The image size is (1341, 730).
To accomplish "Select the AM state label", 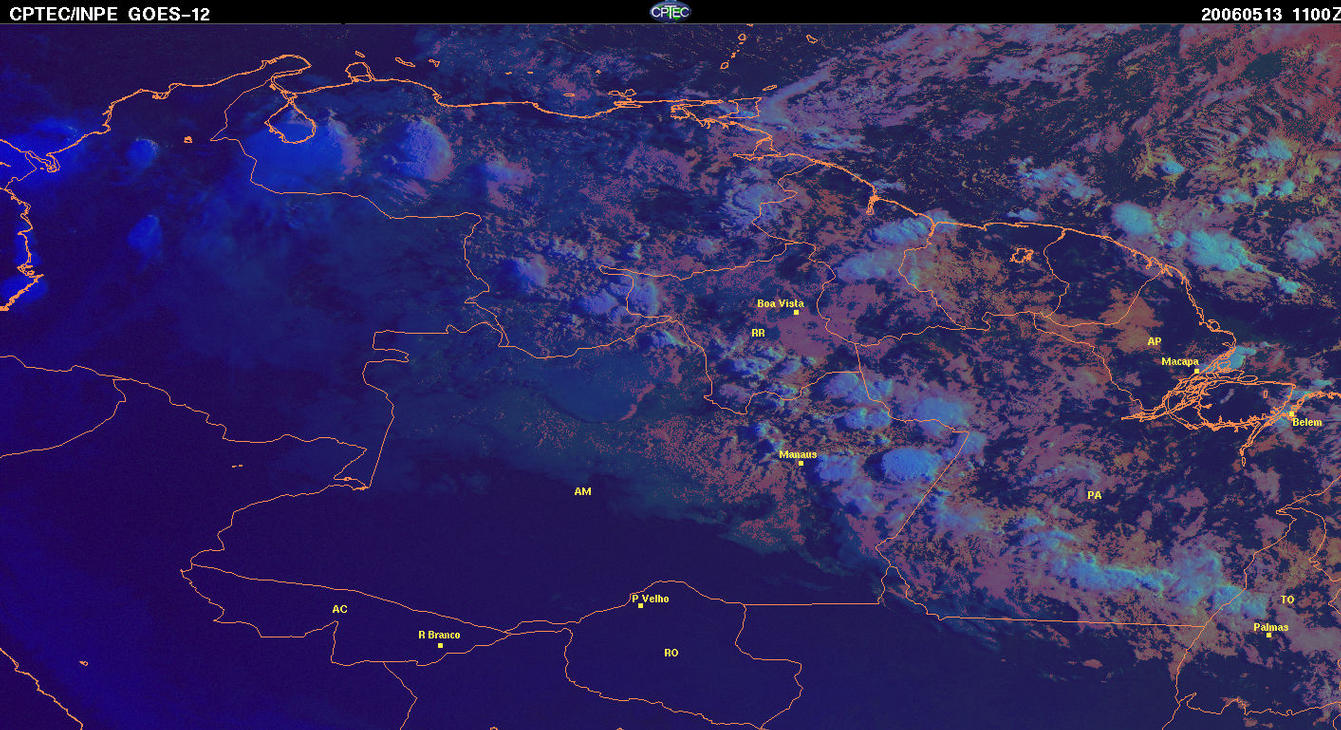I will [x=583, y=491].
